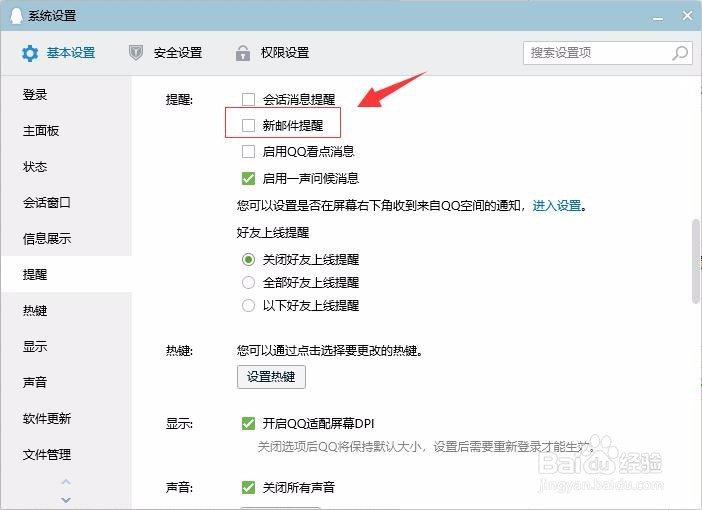This screenshot has width=702, height=510.
Task: Switch to the 安全设置 tab
Action: pyautogui.click(x=166, y=53)
